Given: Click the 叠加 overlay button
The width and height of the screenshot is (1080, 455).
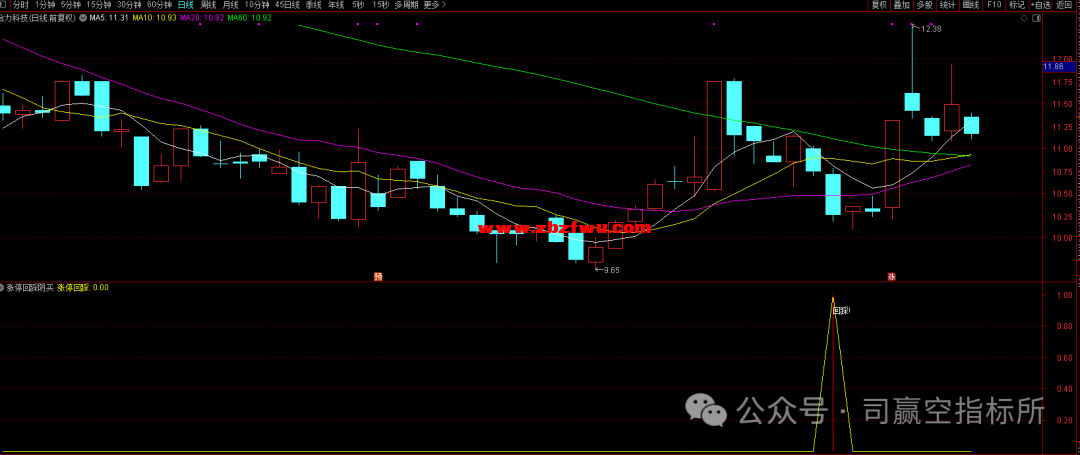Looking at the screenshot, I should tap(902, 4).
